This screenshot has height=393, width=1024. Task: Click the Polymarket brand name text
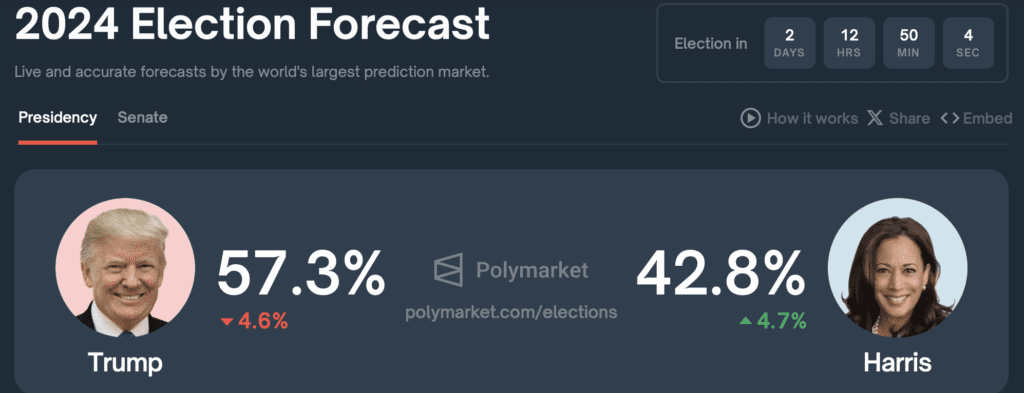532,270
